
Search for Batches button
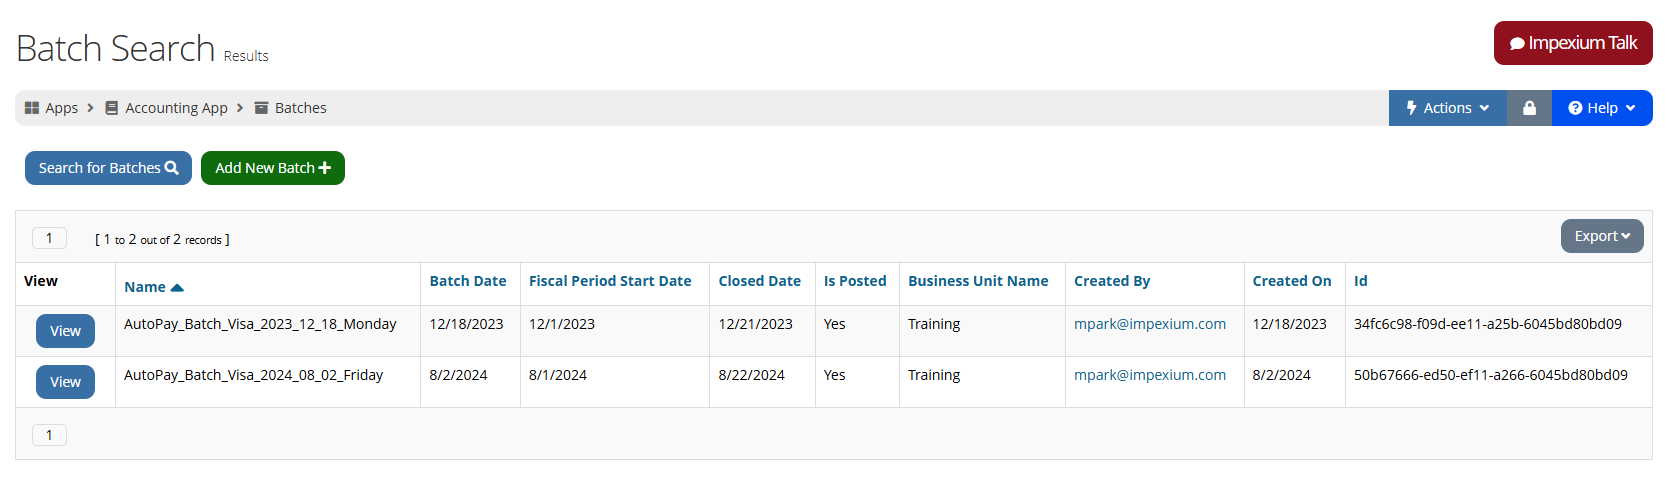108,168
